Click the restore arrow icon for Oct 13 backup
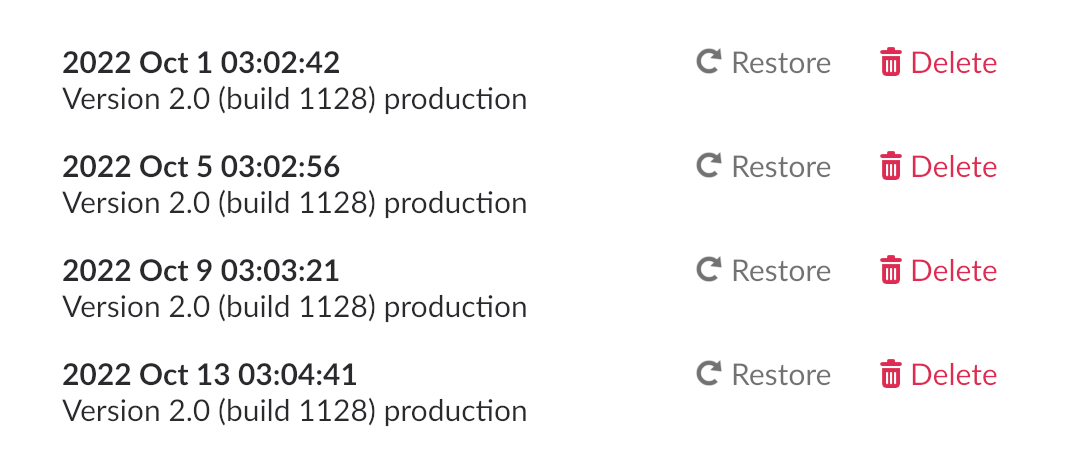 (x=709, y=374)
